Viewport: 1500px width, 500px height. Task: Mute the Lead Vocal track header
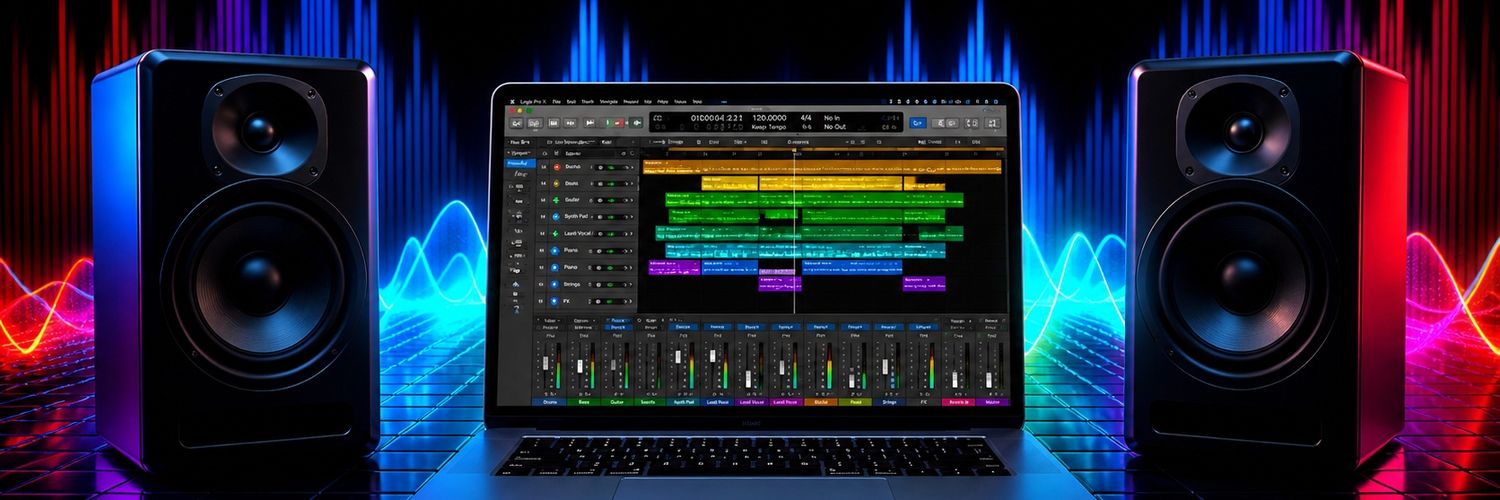[544, 234]
